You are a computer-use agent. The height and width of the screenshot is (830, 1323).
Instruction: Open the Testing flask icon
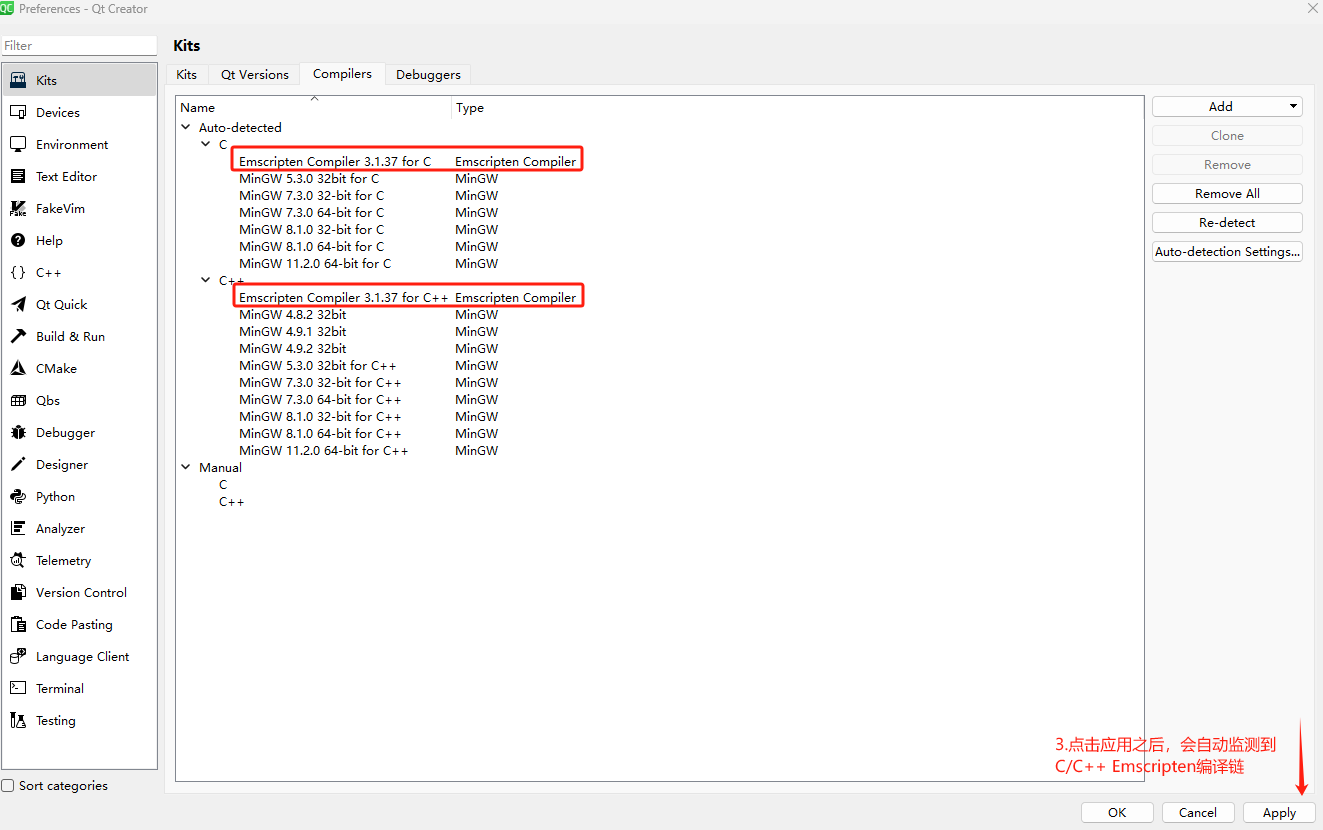pos(18,720)
